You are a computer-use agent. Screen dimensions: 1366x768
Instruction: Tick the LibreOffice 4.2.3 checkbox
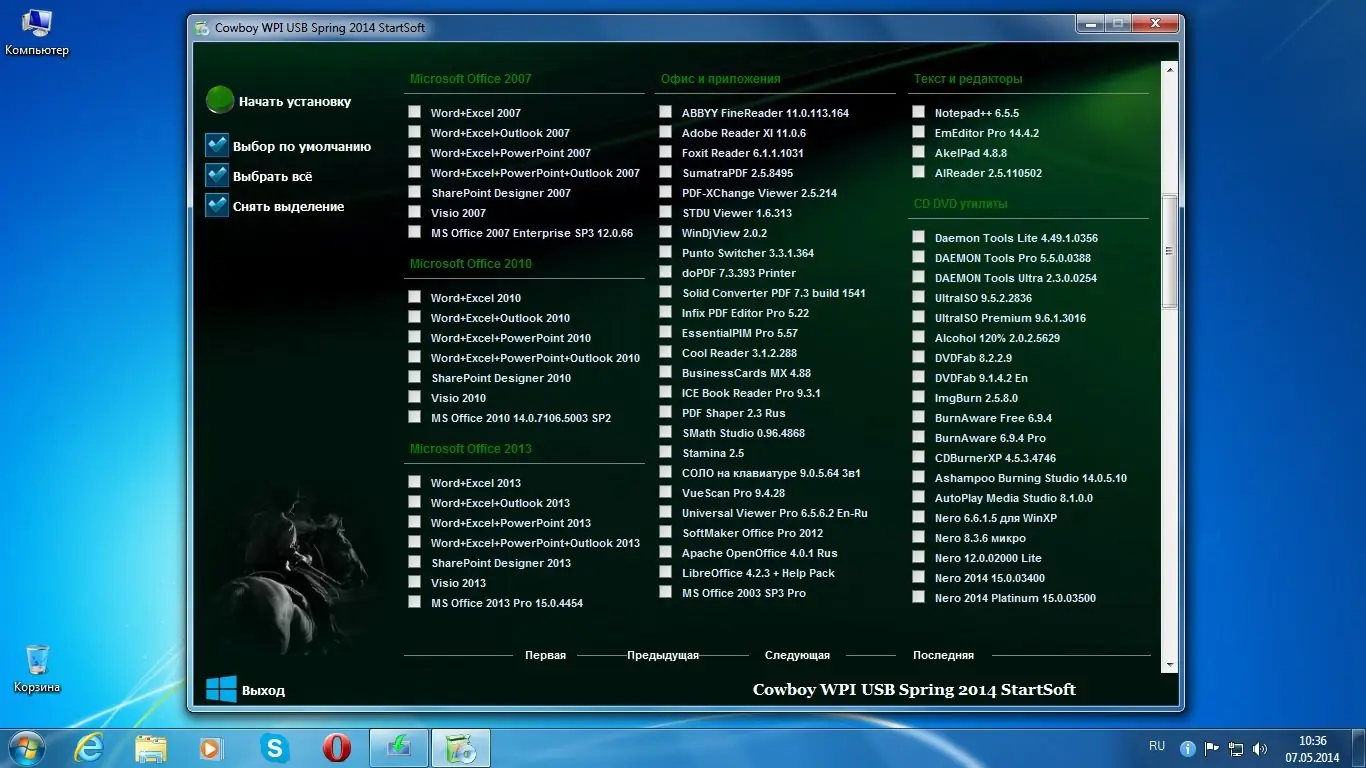pyautogui.click(x=665, y=572)
